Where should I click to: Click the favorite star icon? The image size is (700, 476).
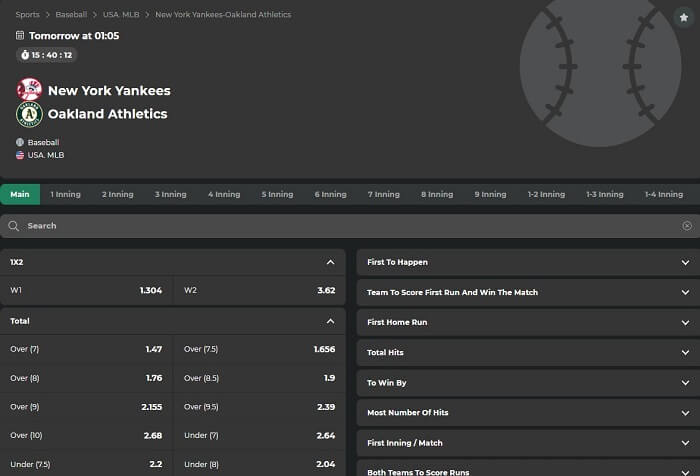[683, 17]
